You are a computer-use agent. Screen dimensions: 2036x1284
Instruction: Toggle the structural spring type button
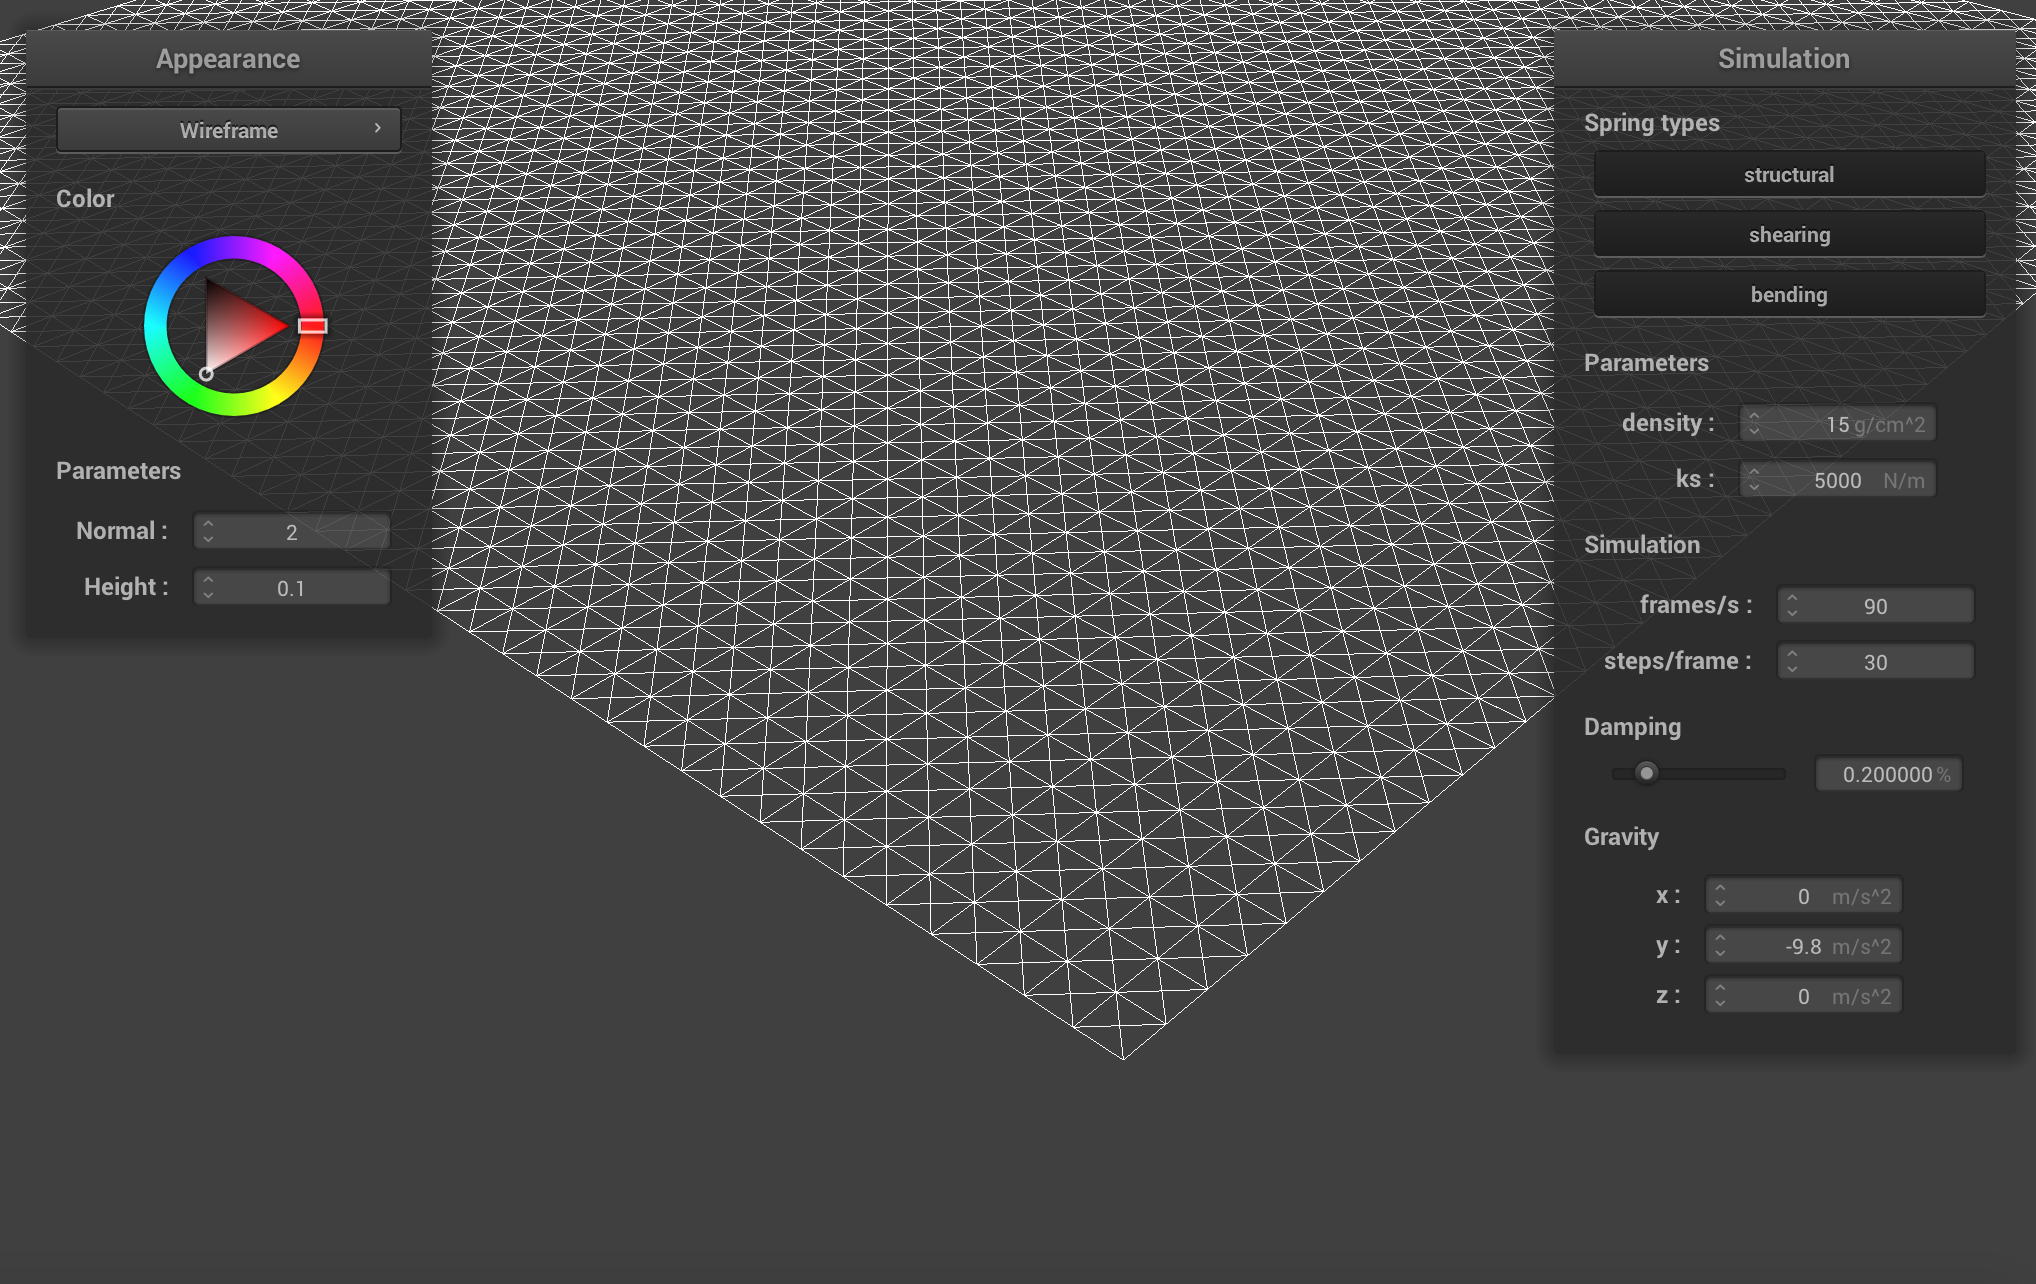pos(1788,175)
